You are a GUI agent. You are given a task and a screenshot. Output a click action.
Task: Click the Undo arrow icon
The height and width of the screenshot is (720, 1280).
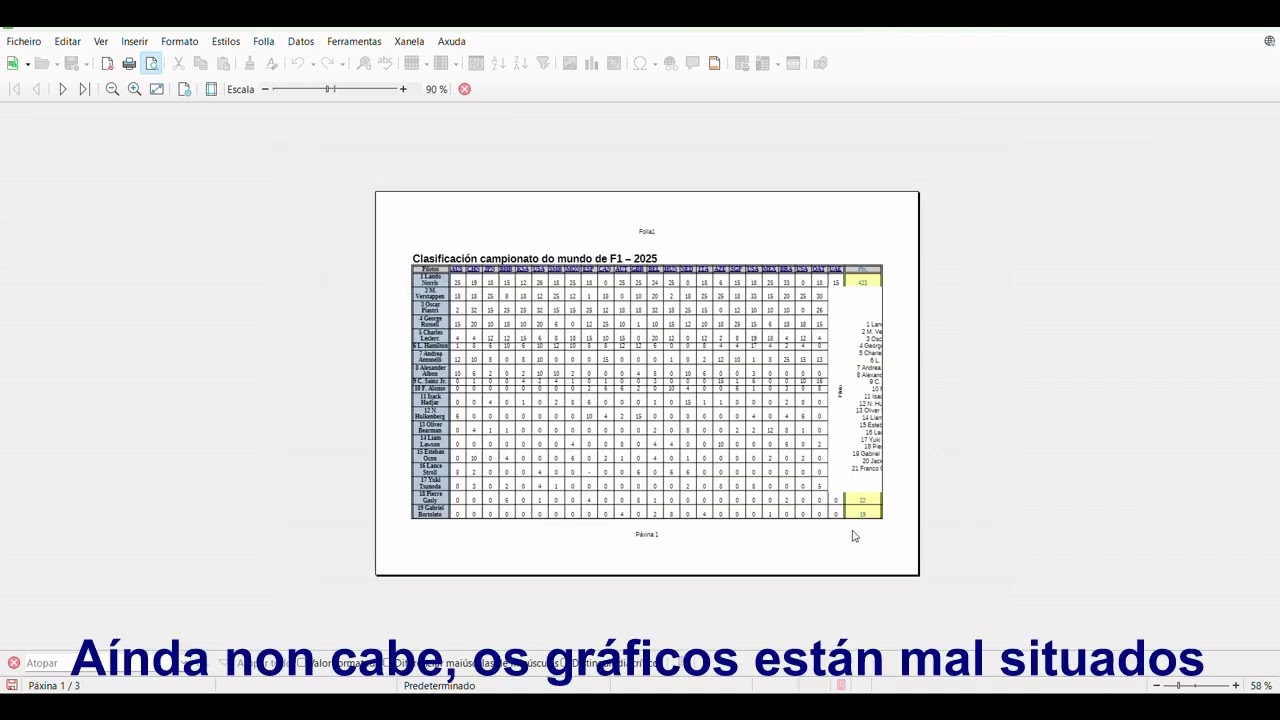pos(298,64)
